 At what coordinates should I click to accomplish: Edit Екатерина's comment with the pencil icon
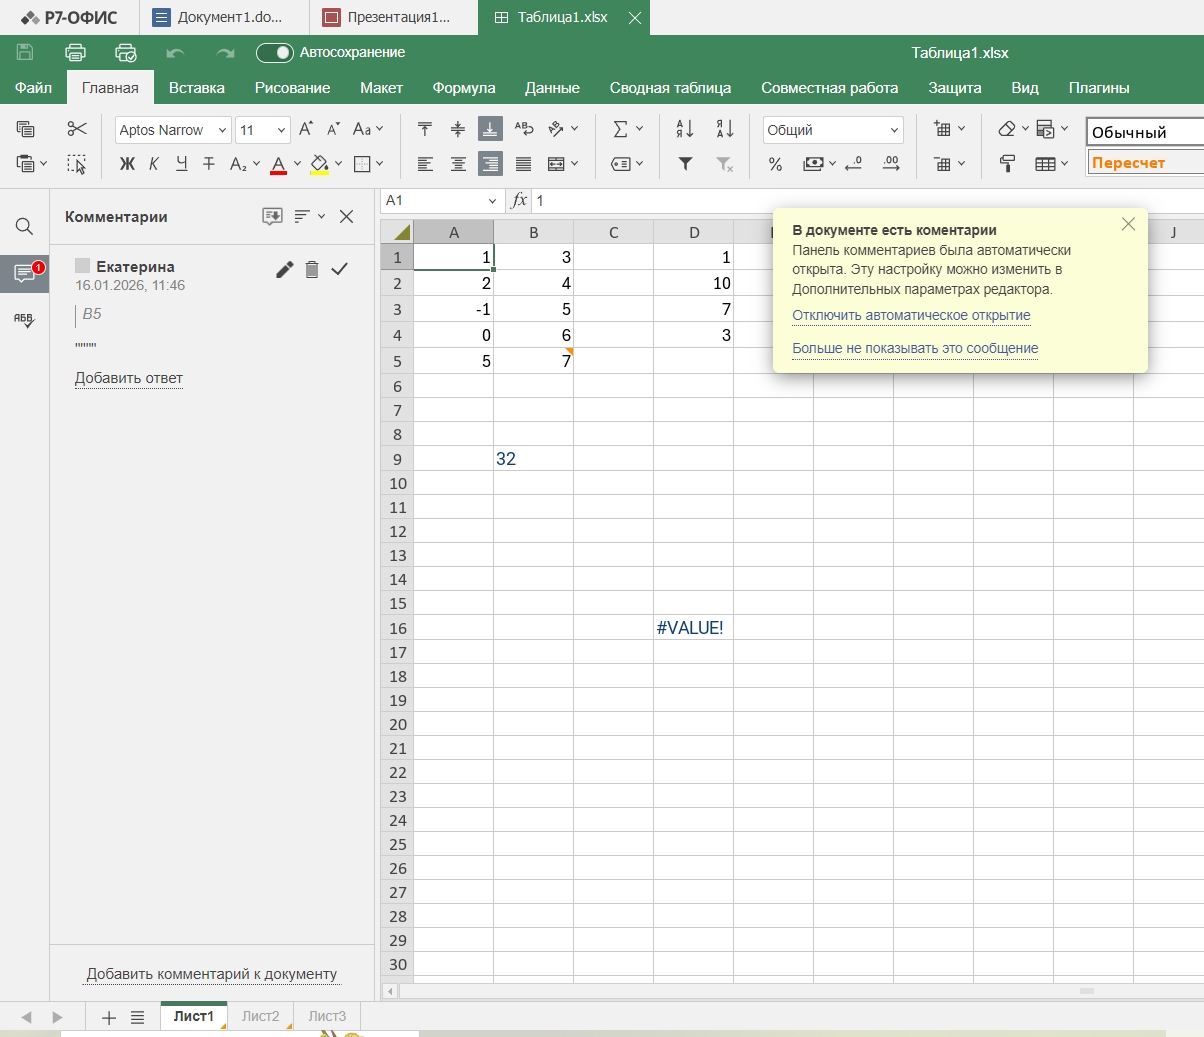(285, 269)
